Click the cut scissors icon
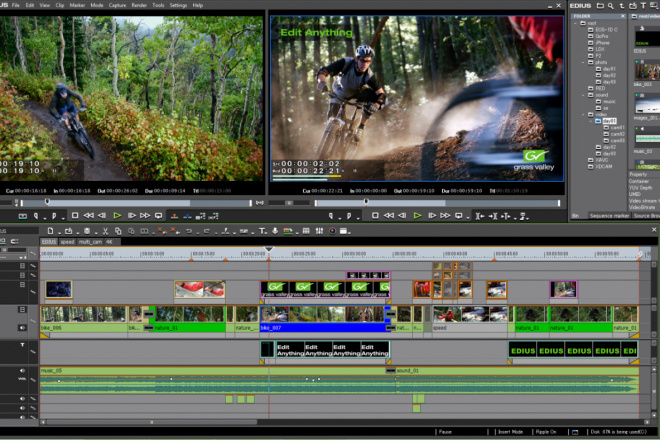 (x=105, y=231)
